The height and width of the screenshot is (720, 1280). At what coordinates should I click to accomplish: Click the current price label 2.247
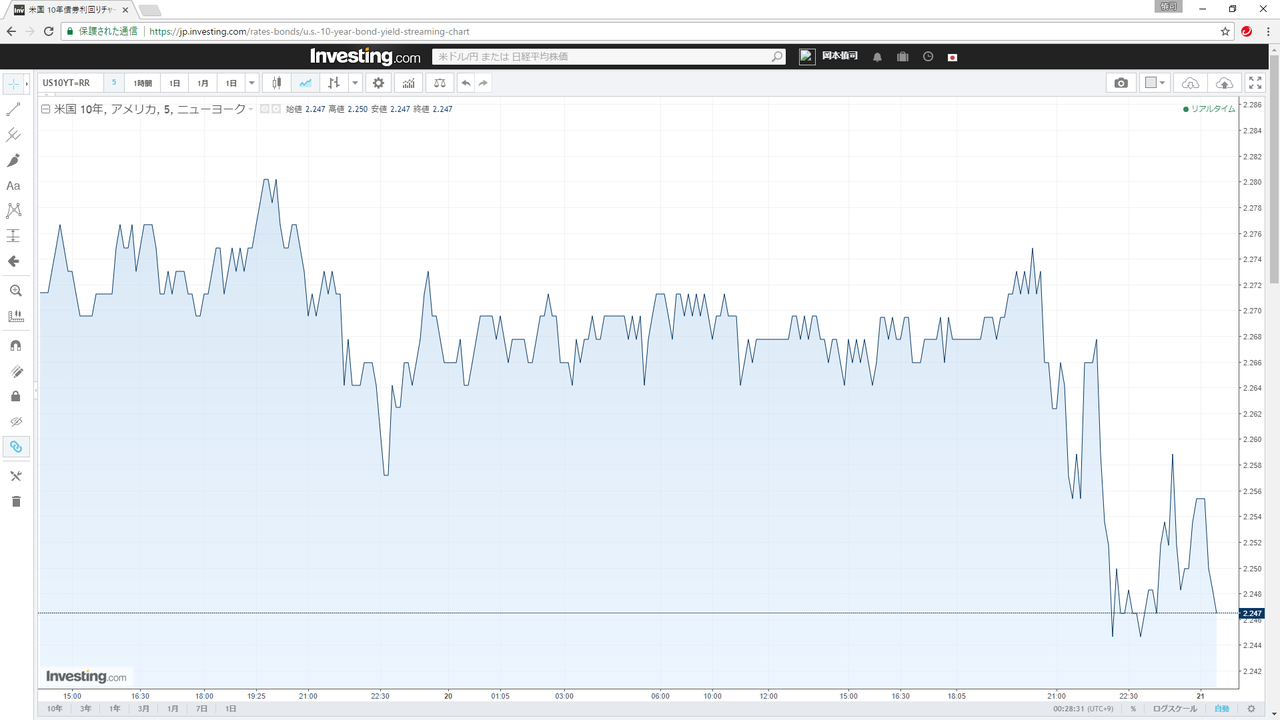point(1251,613)
